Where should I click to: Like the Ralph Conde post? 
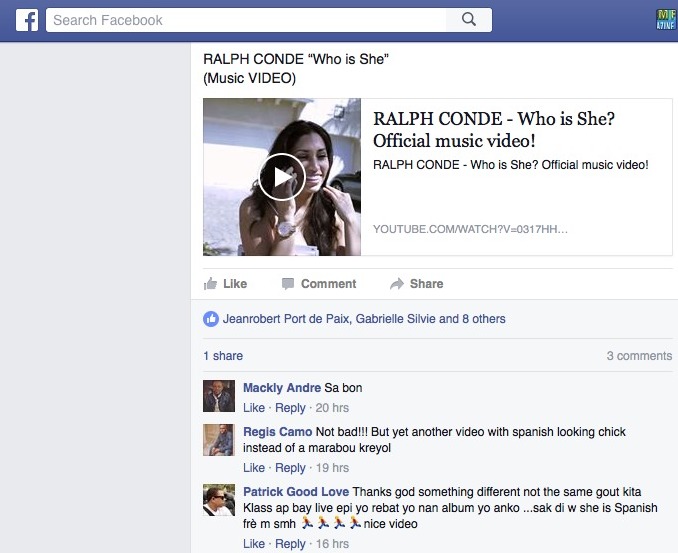click(225, 284)
